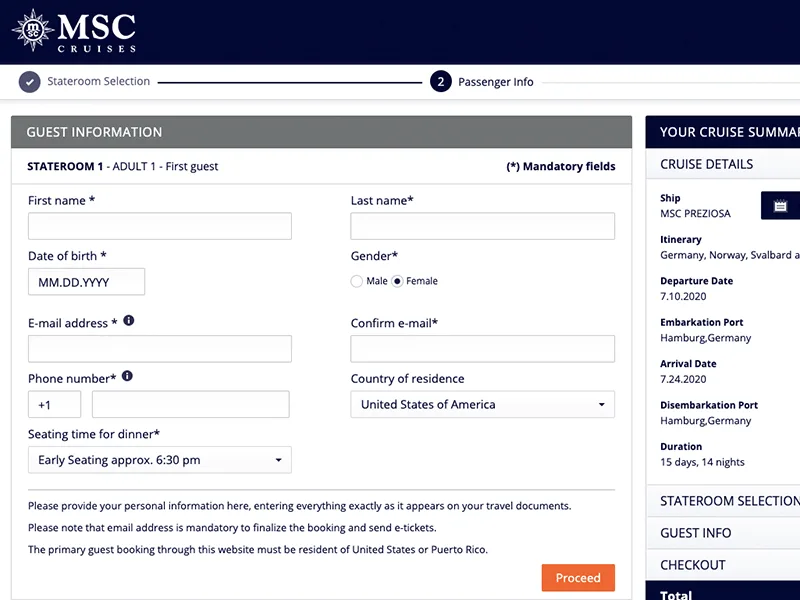Click the Date of birth MM.DD.YYYY field
Image resolution: width=800 pixels, height=600 pixels.
click(x=86, y=282)
